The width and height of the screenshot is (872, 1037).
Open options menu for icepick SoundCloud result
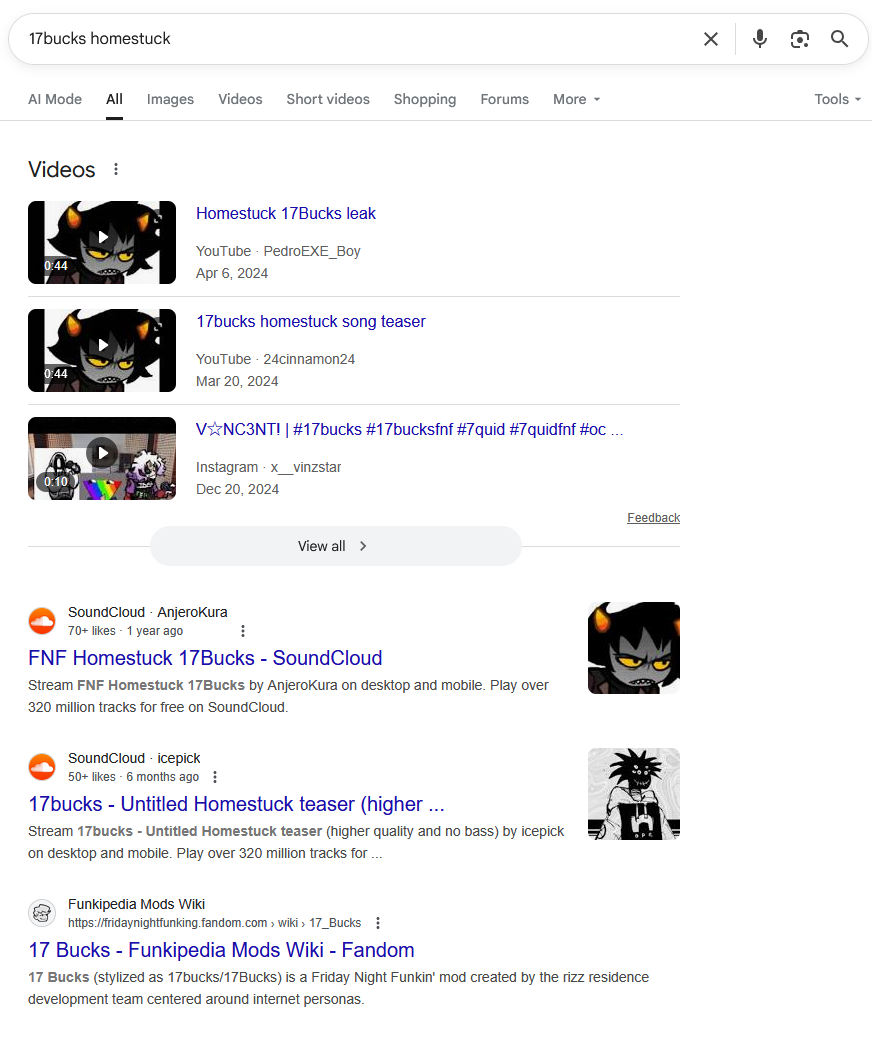coord(215,777)
